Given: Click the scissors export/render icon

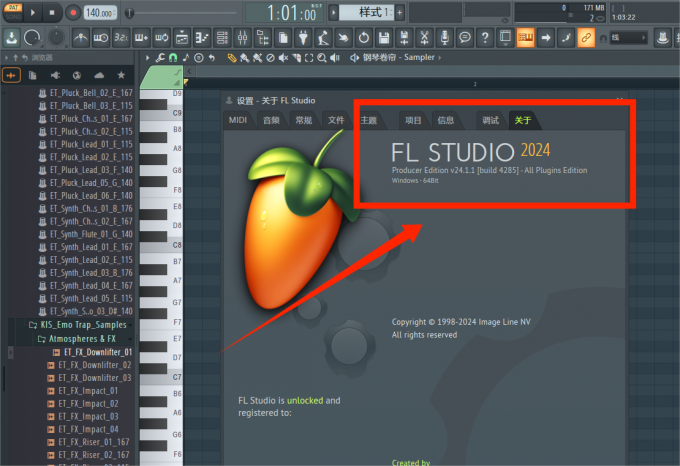Looking at the screenshot, I should click(424, 38).
